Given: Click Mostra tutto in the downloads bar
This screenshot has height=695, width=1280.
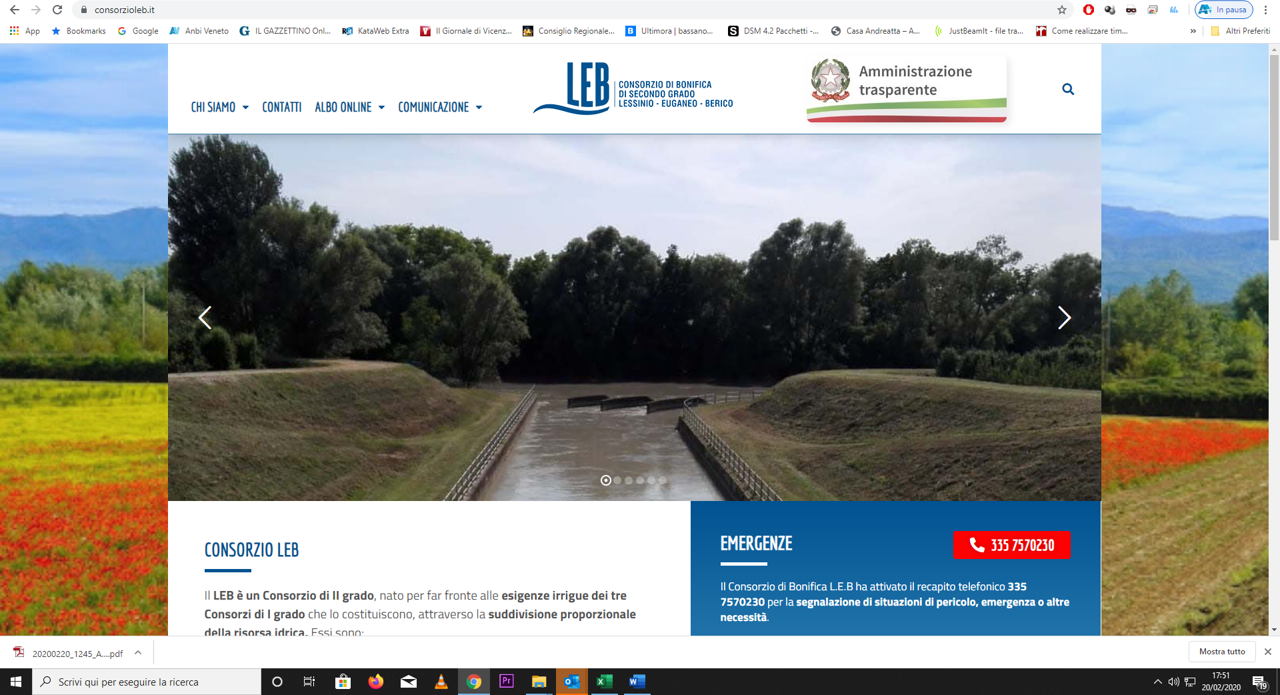Looking at the screenshot, I should pyautogui.click(x=1222, y=652).
